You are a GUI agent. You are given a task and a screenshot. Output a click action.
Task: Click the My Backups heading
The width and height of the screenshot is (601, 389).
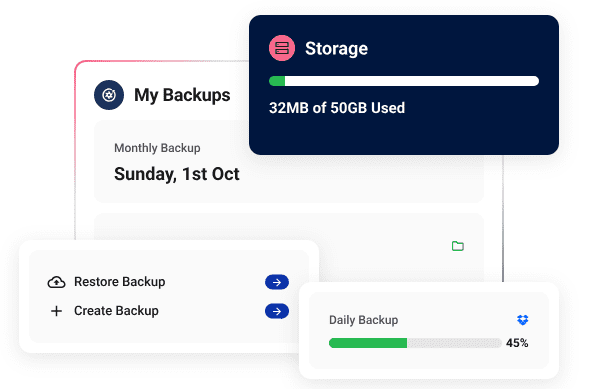pyautogui.click(x=182, y=95)
